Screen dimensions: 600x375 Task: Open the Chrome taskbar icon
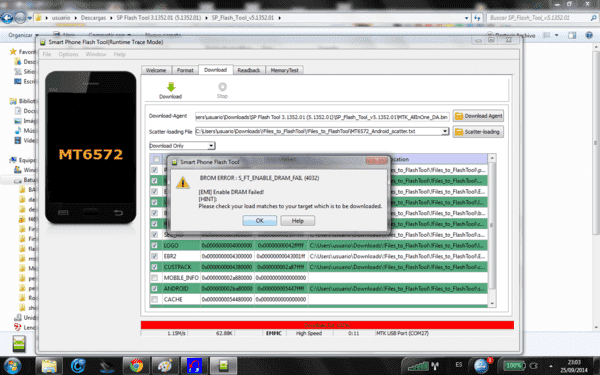tap(136, 366)
